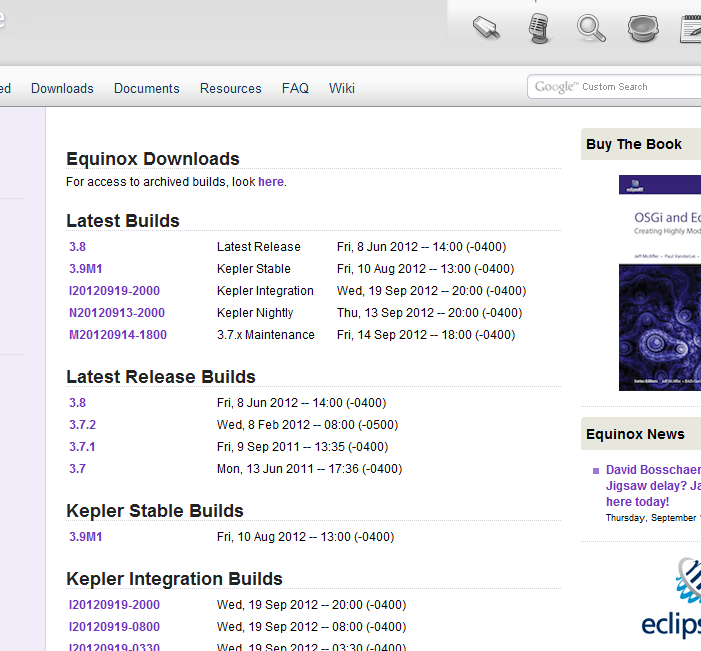Click the 'Equinox Downloads' heading
Image resolution: width=701 pixels, height=651 pixels.
tap(152, 159)
